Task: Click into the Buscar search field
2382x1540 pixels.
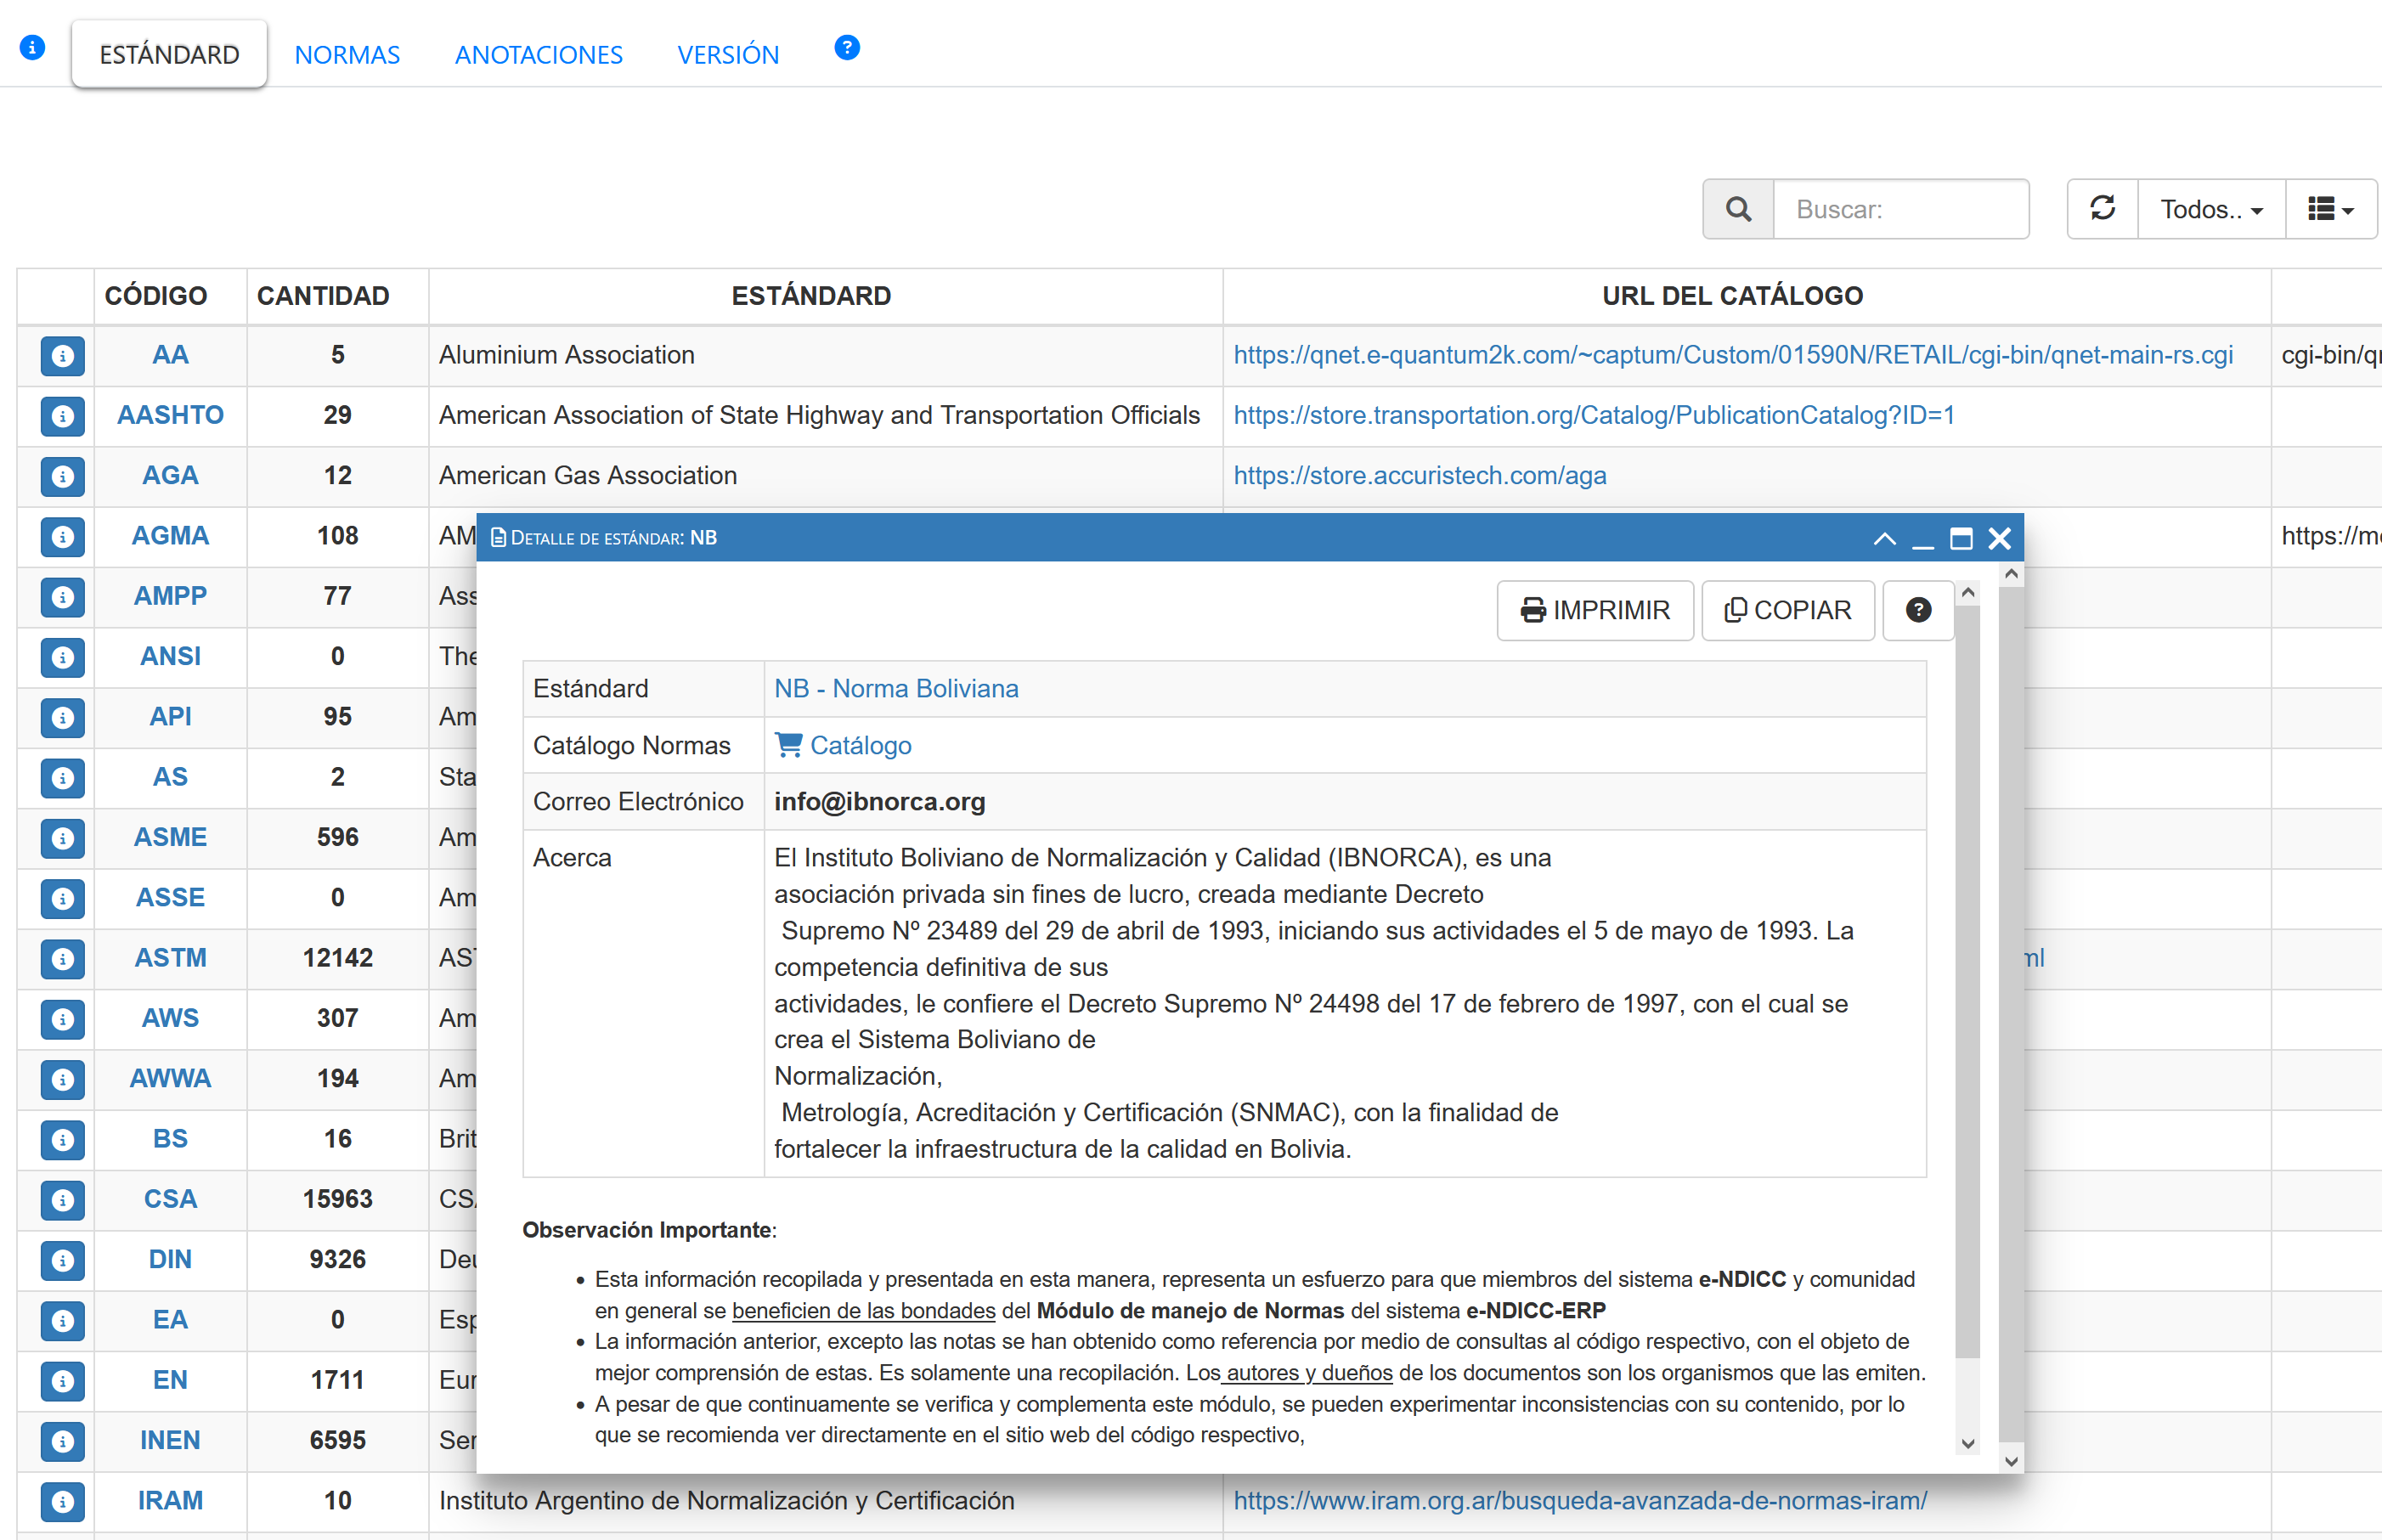Action: 1900,209
